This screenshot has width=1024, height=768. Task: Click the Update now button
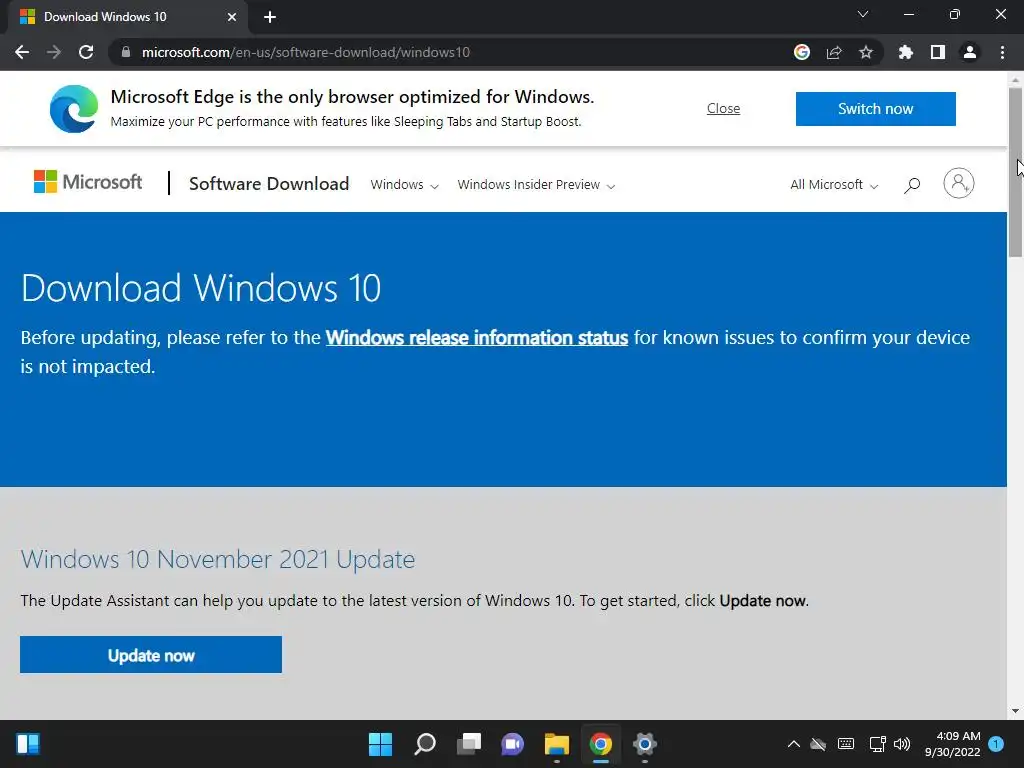[x=151, y=654]
